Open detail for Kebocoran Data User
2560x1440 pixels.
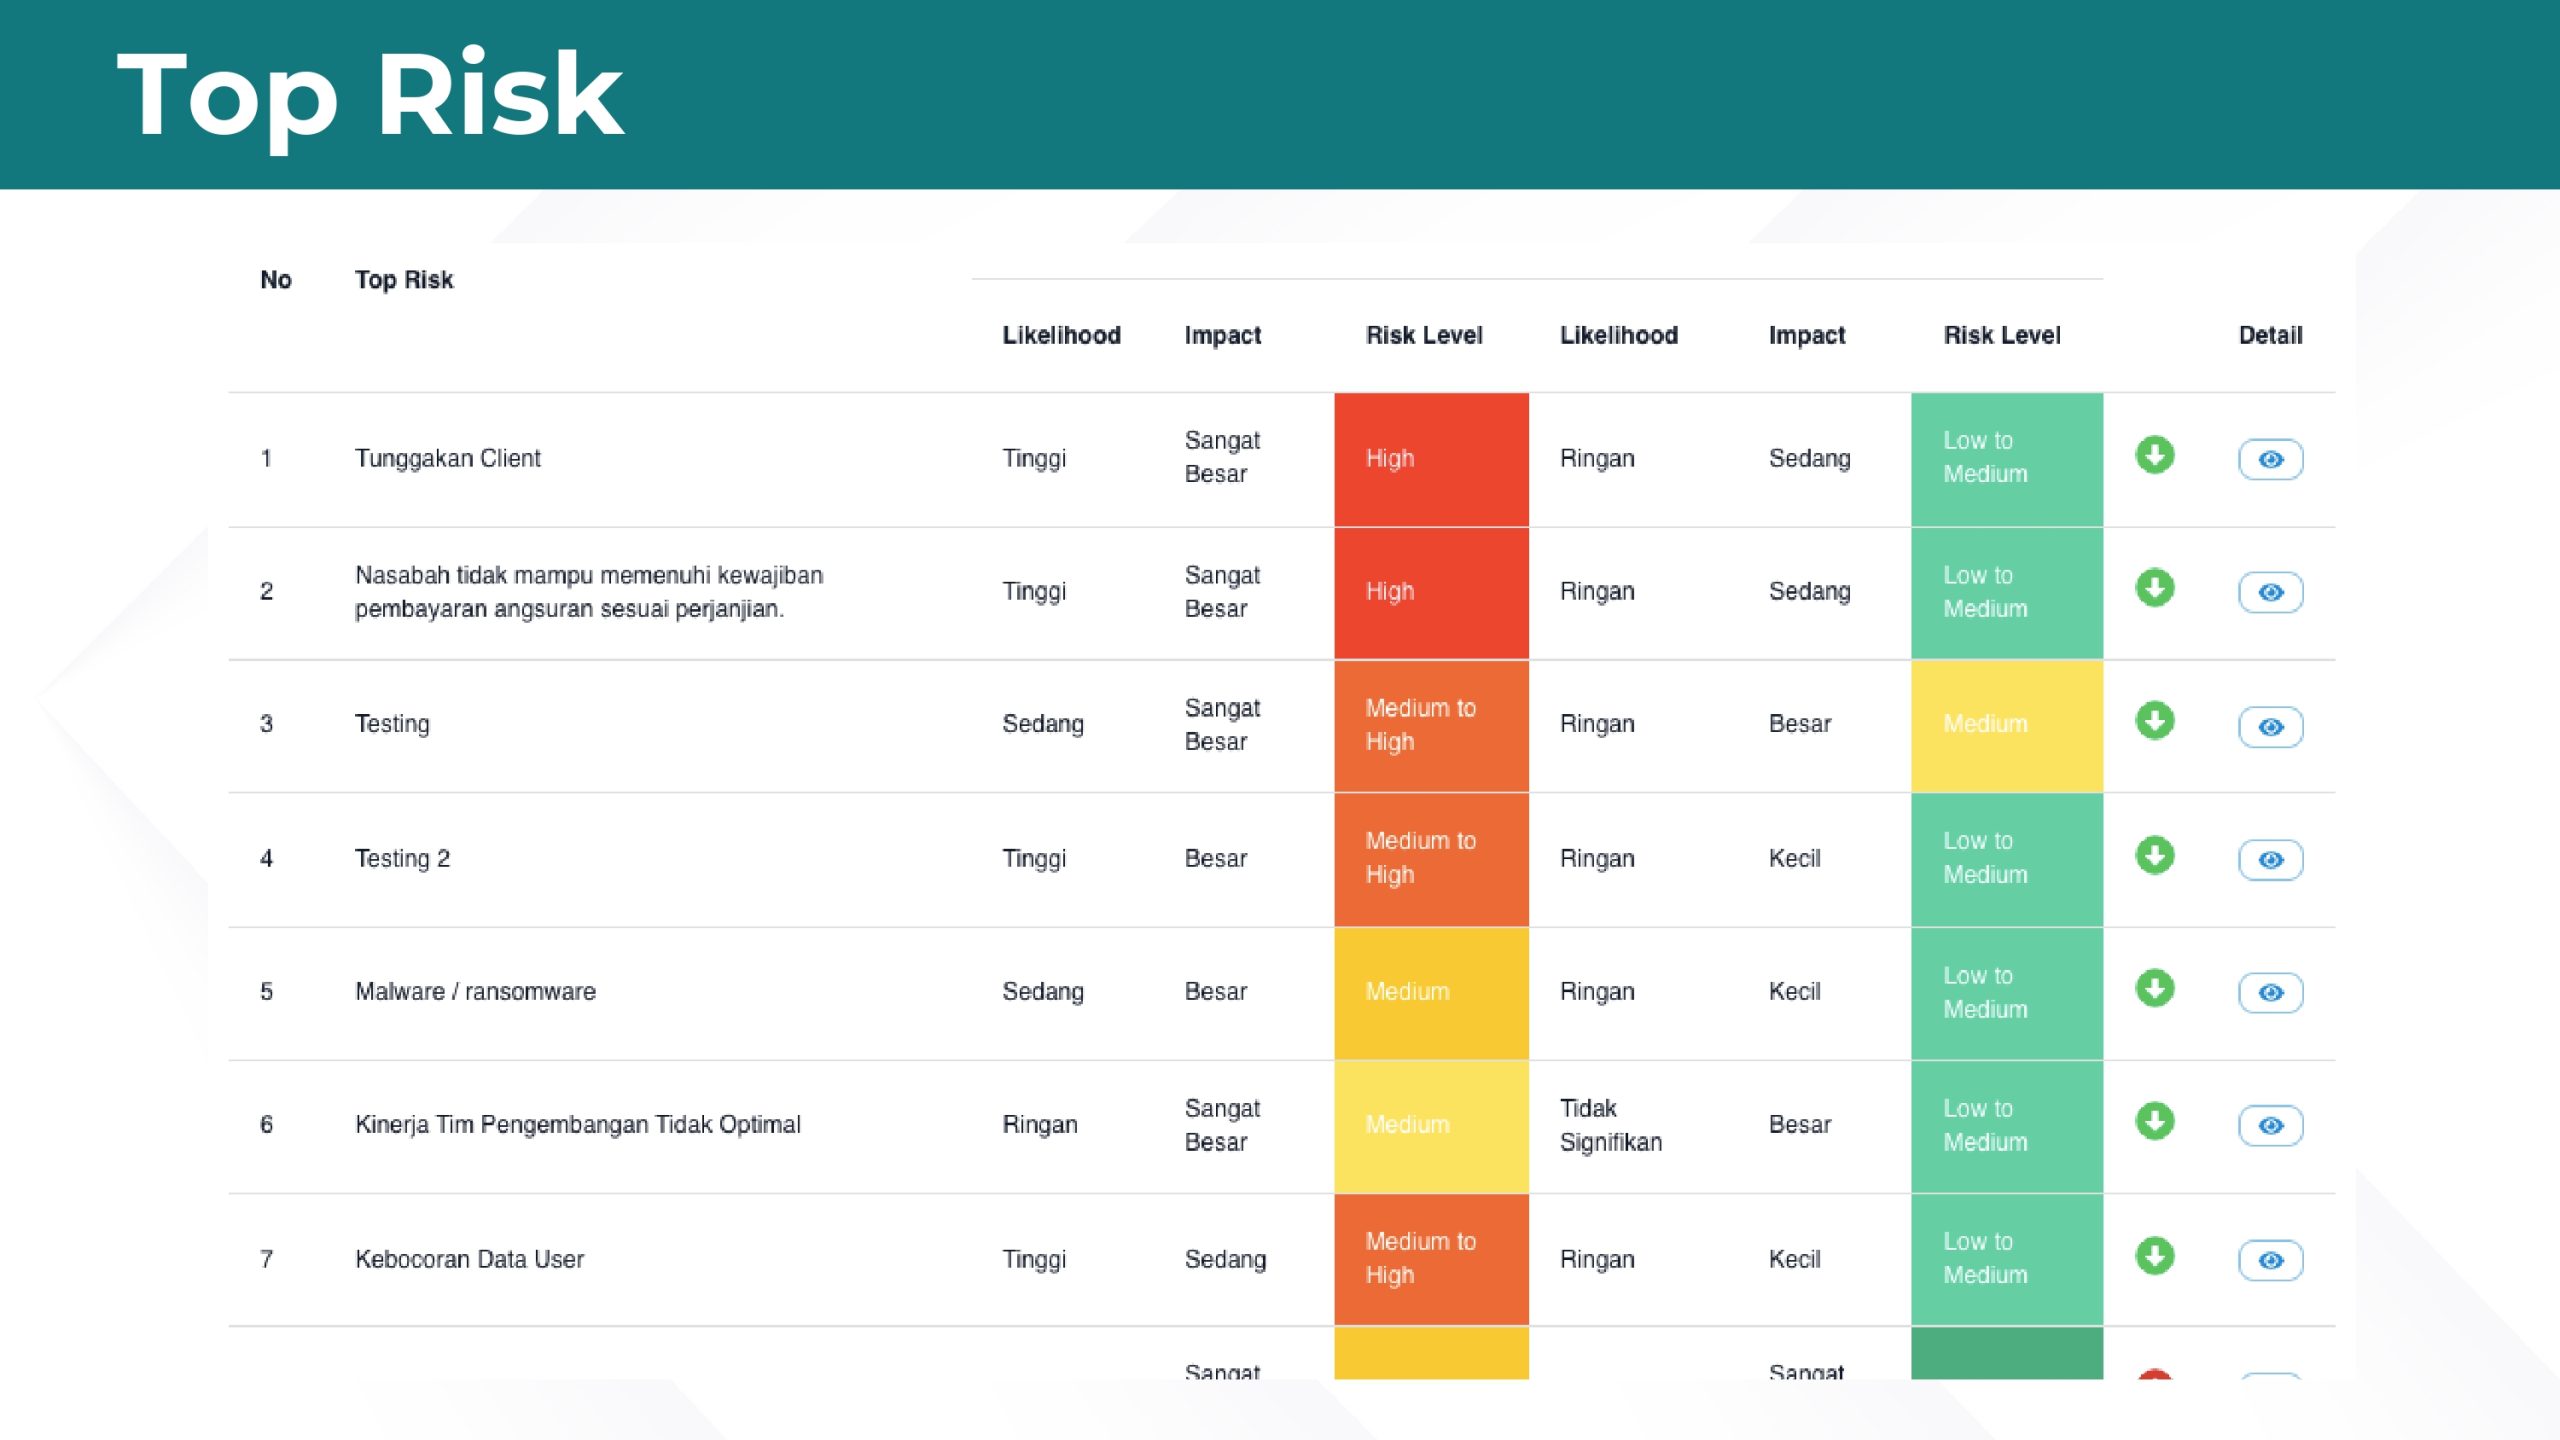2270,1260
